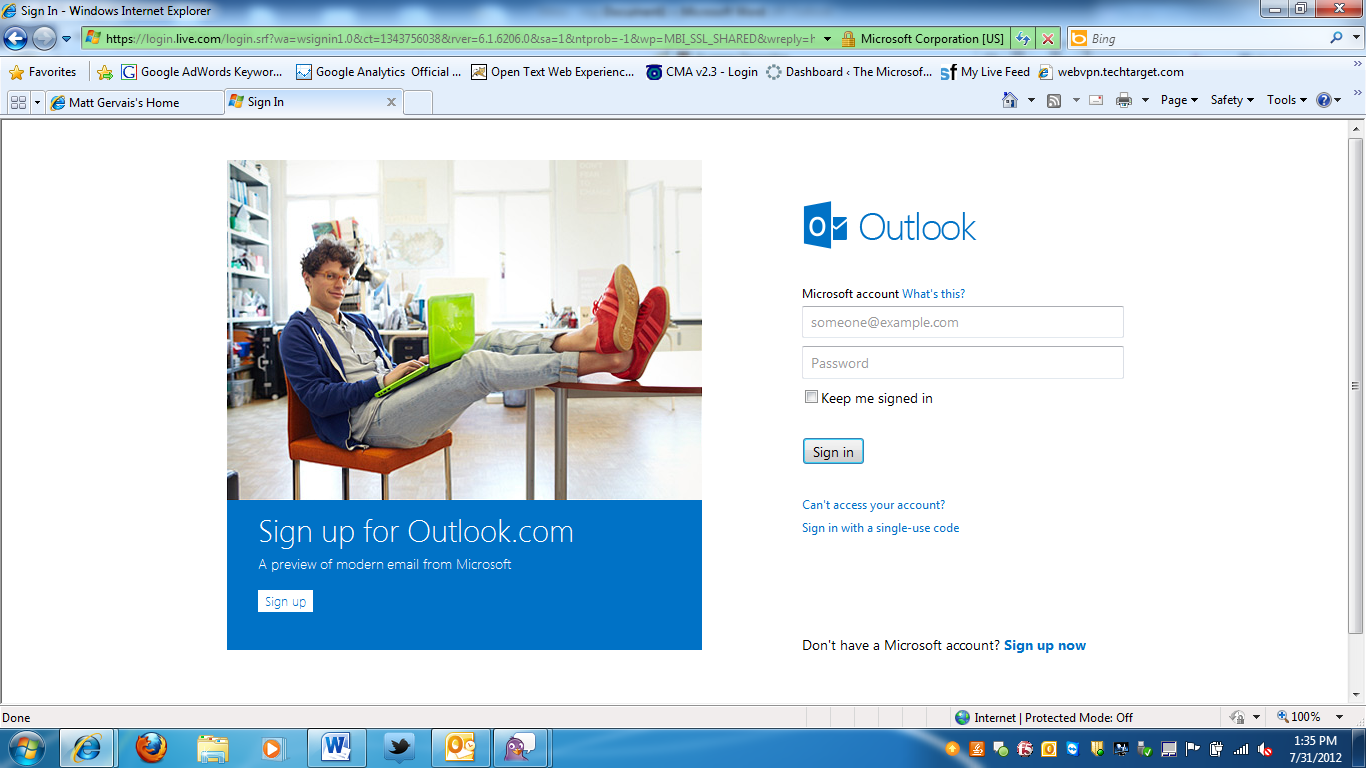Click the Outlook logo
This screenshot has width=1366, height=768.
(890, 225)
